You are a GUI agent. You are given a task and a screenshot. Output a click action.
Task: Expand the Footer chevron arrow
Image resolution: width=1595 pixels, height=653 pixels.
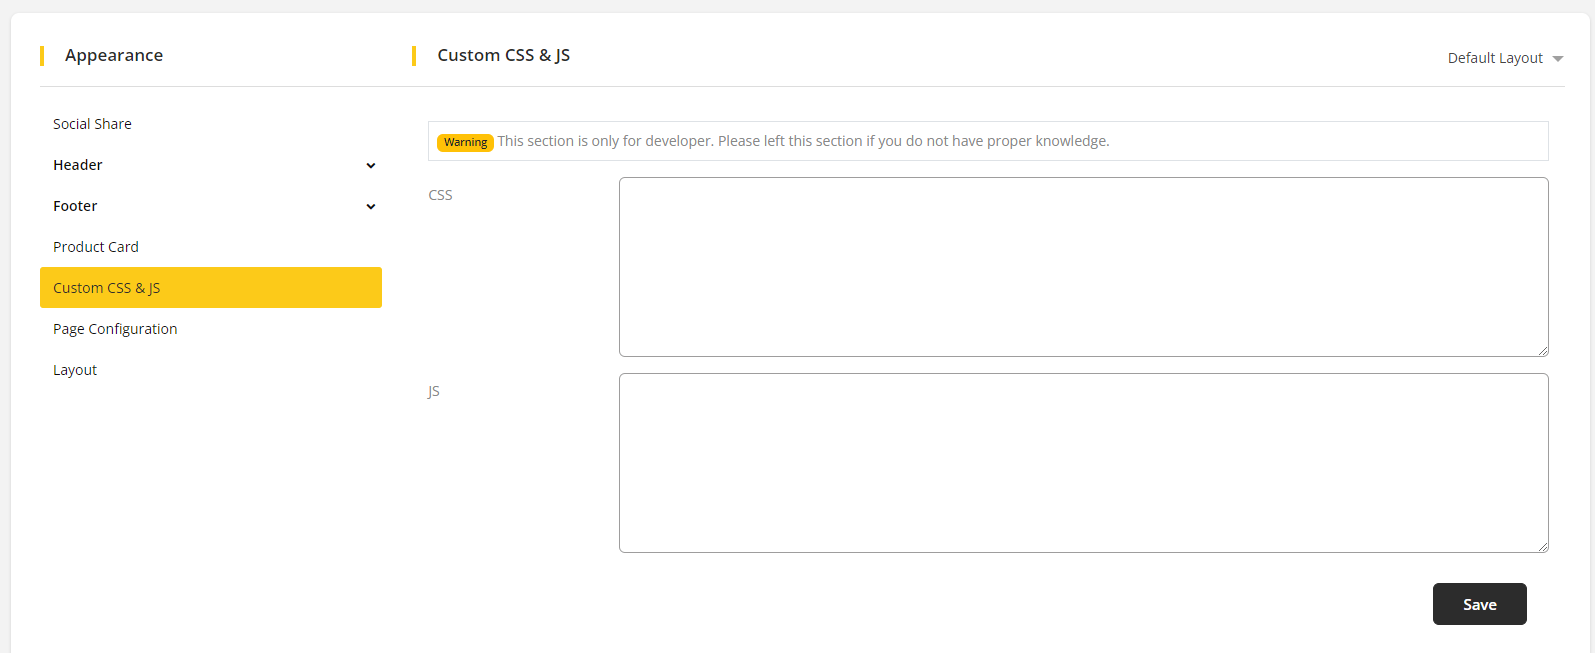tap(371, 207)
